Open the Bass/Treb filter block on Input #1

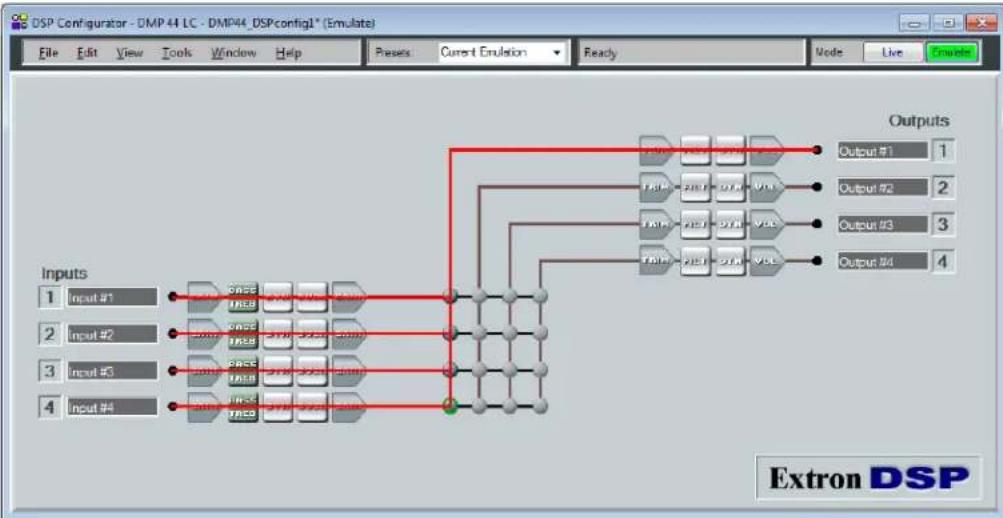(243, 297)
